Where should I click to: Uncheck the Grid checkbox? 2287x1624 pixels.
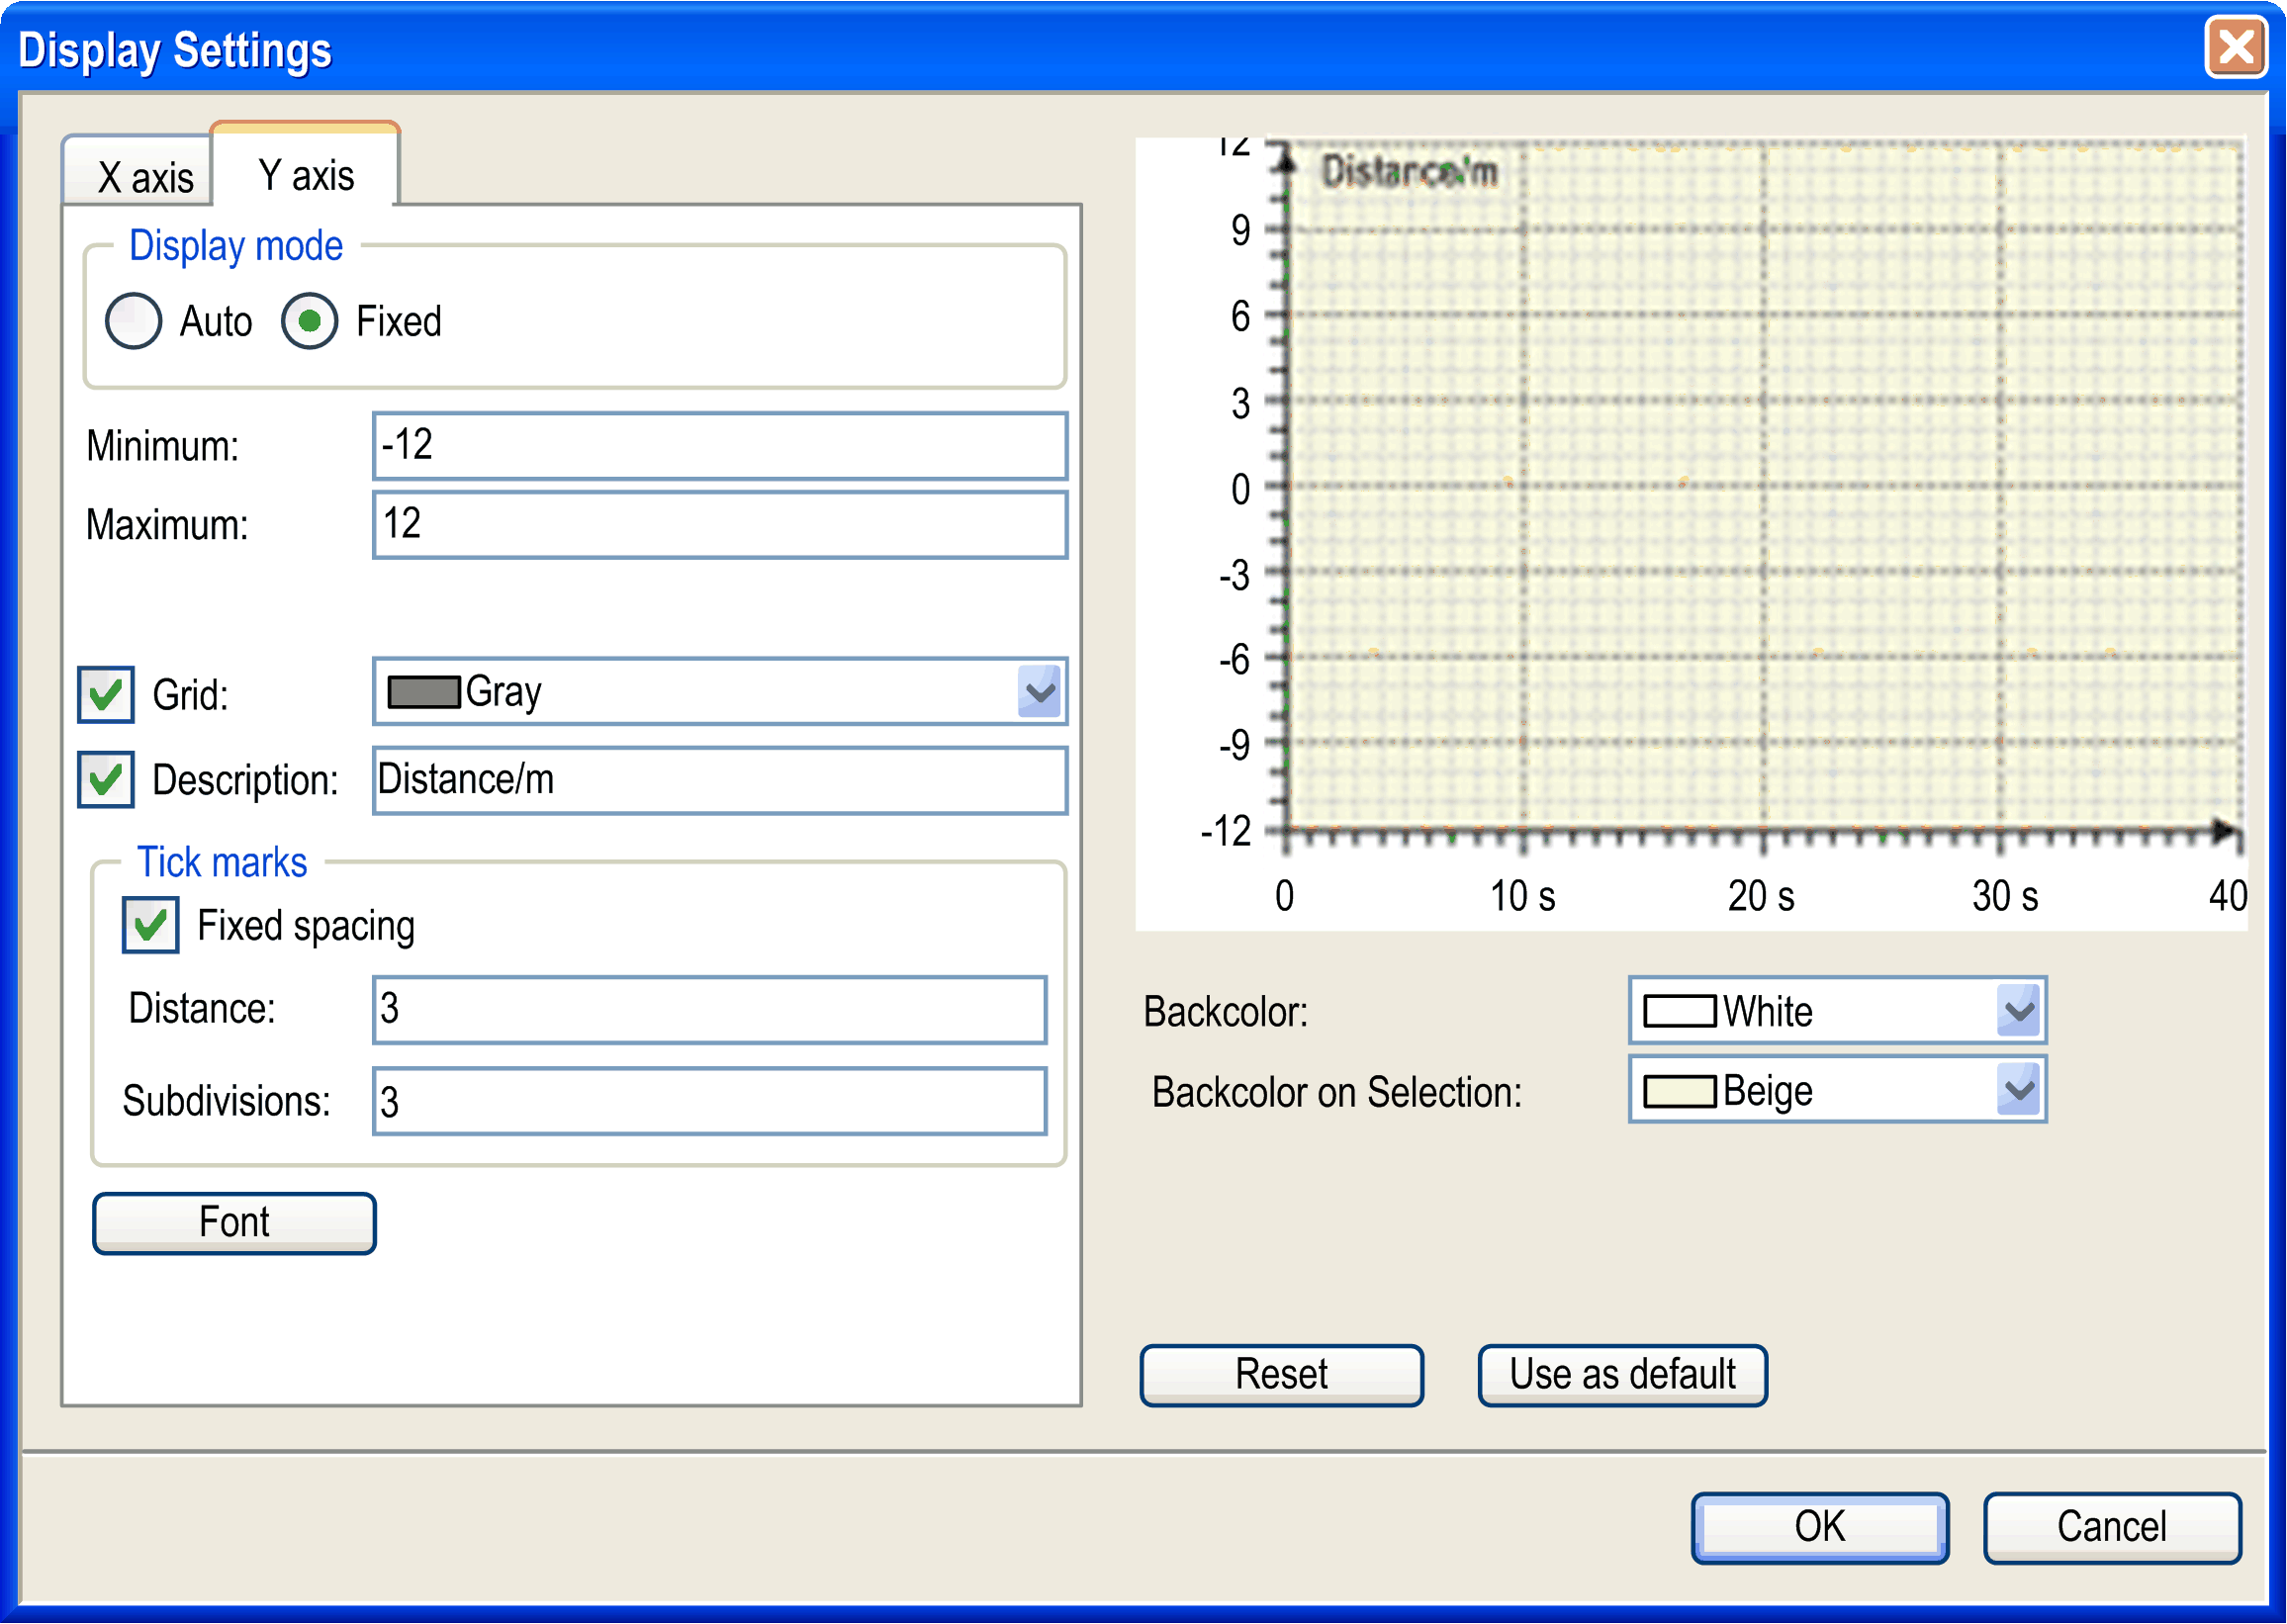106,694
